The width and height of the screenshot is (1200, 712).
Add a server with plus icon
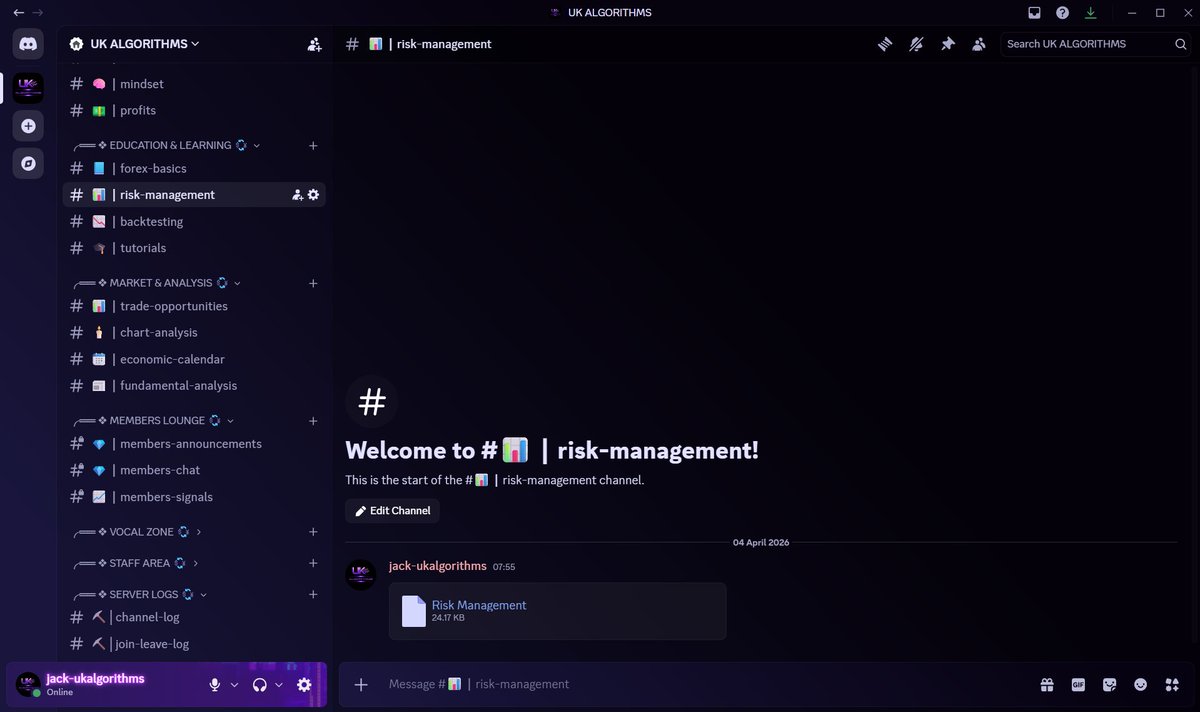coord(28,126)
